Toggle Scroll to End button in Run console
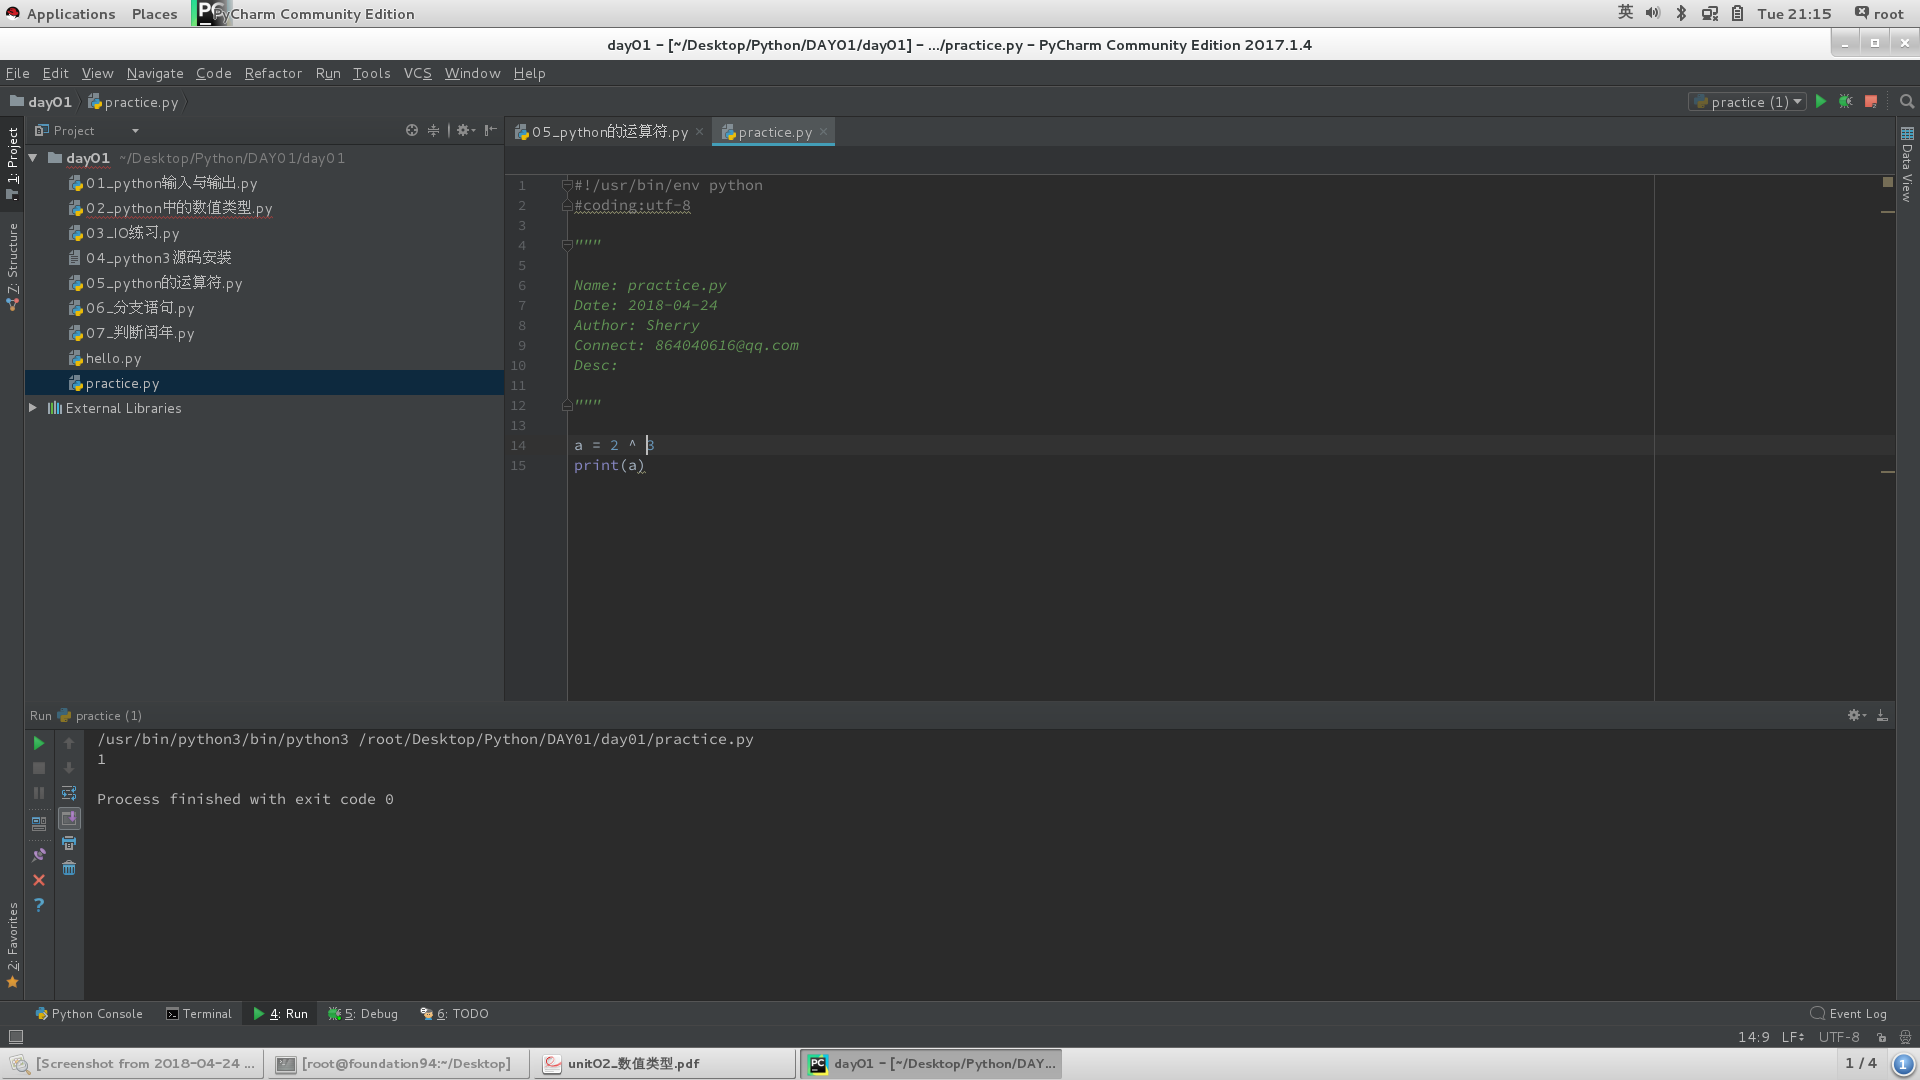This screenshot has height=1080, width=1920. pos(69,818)
